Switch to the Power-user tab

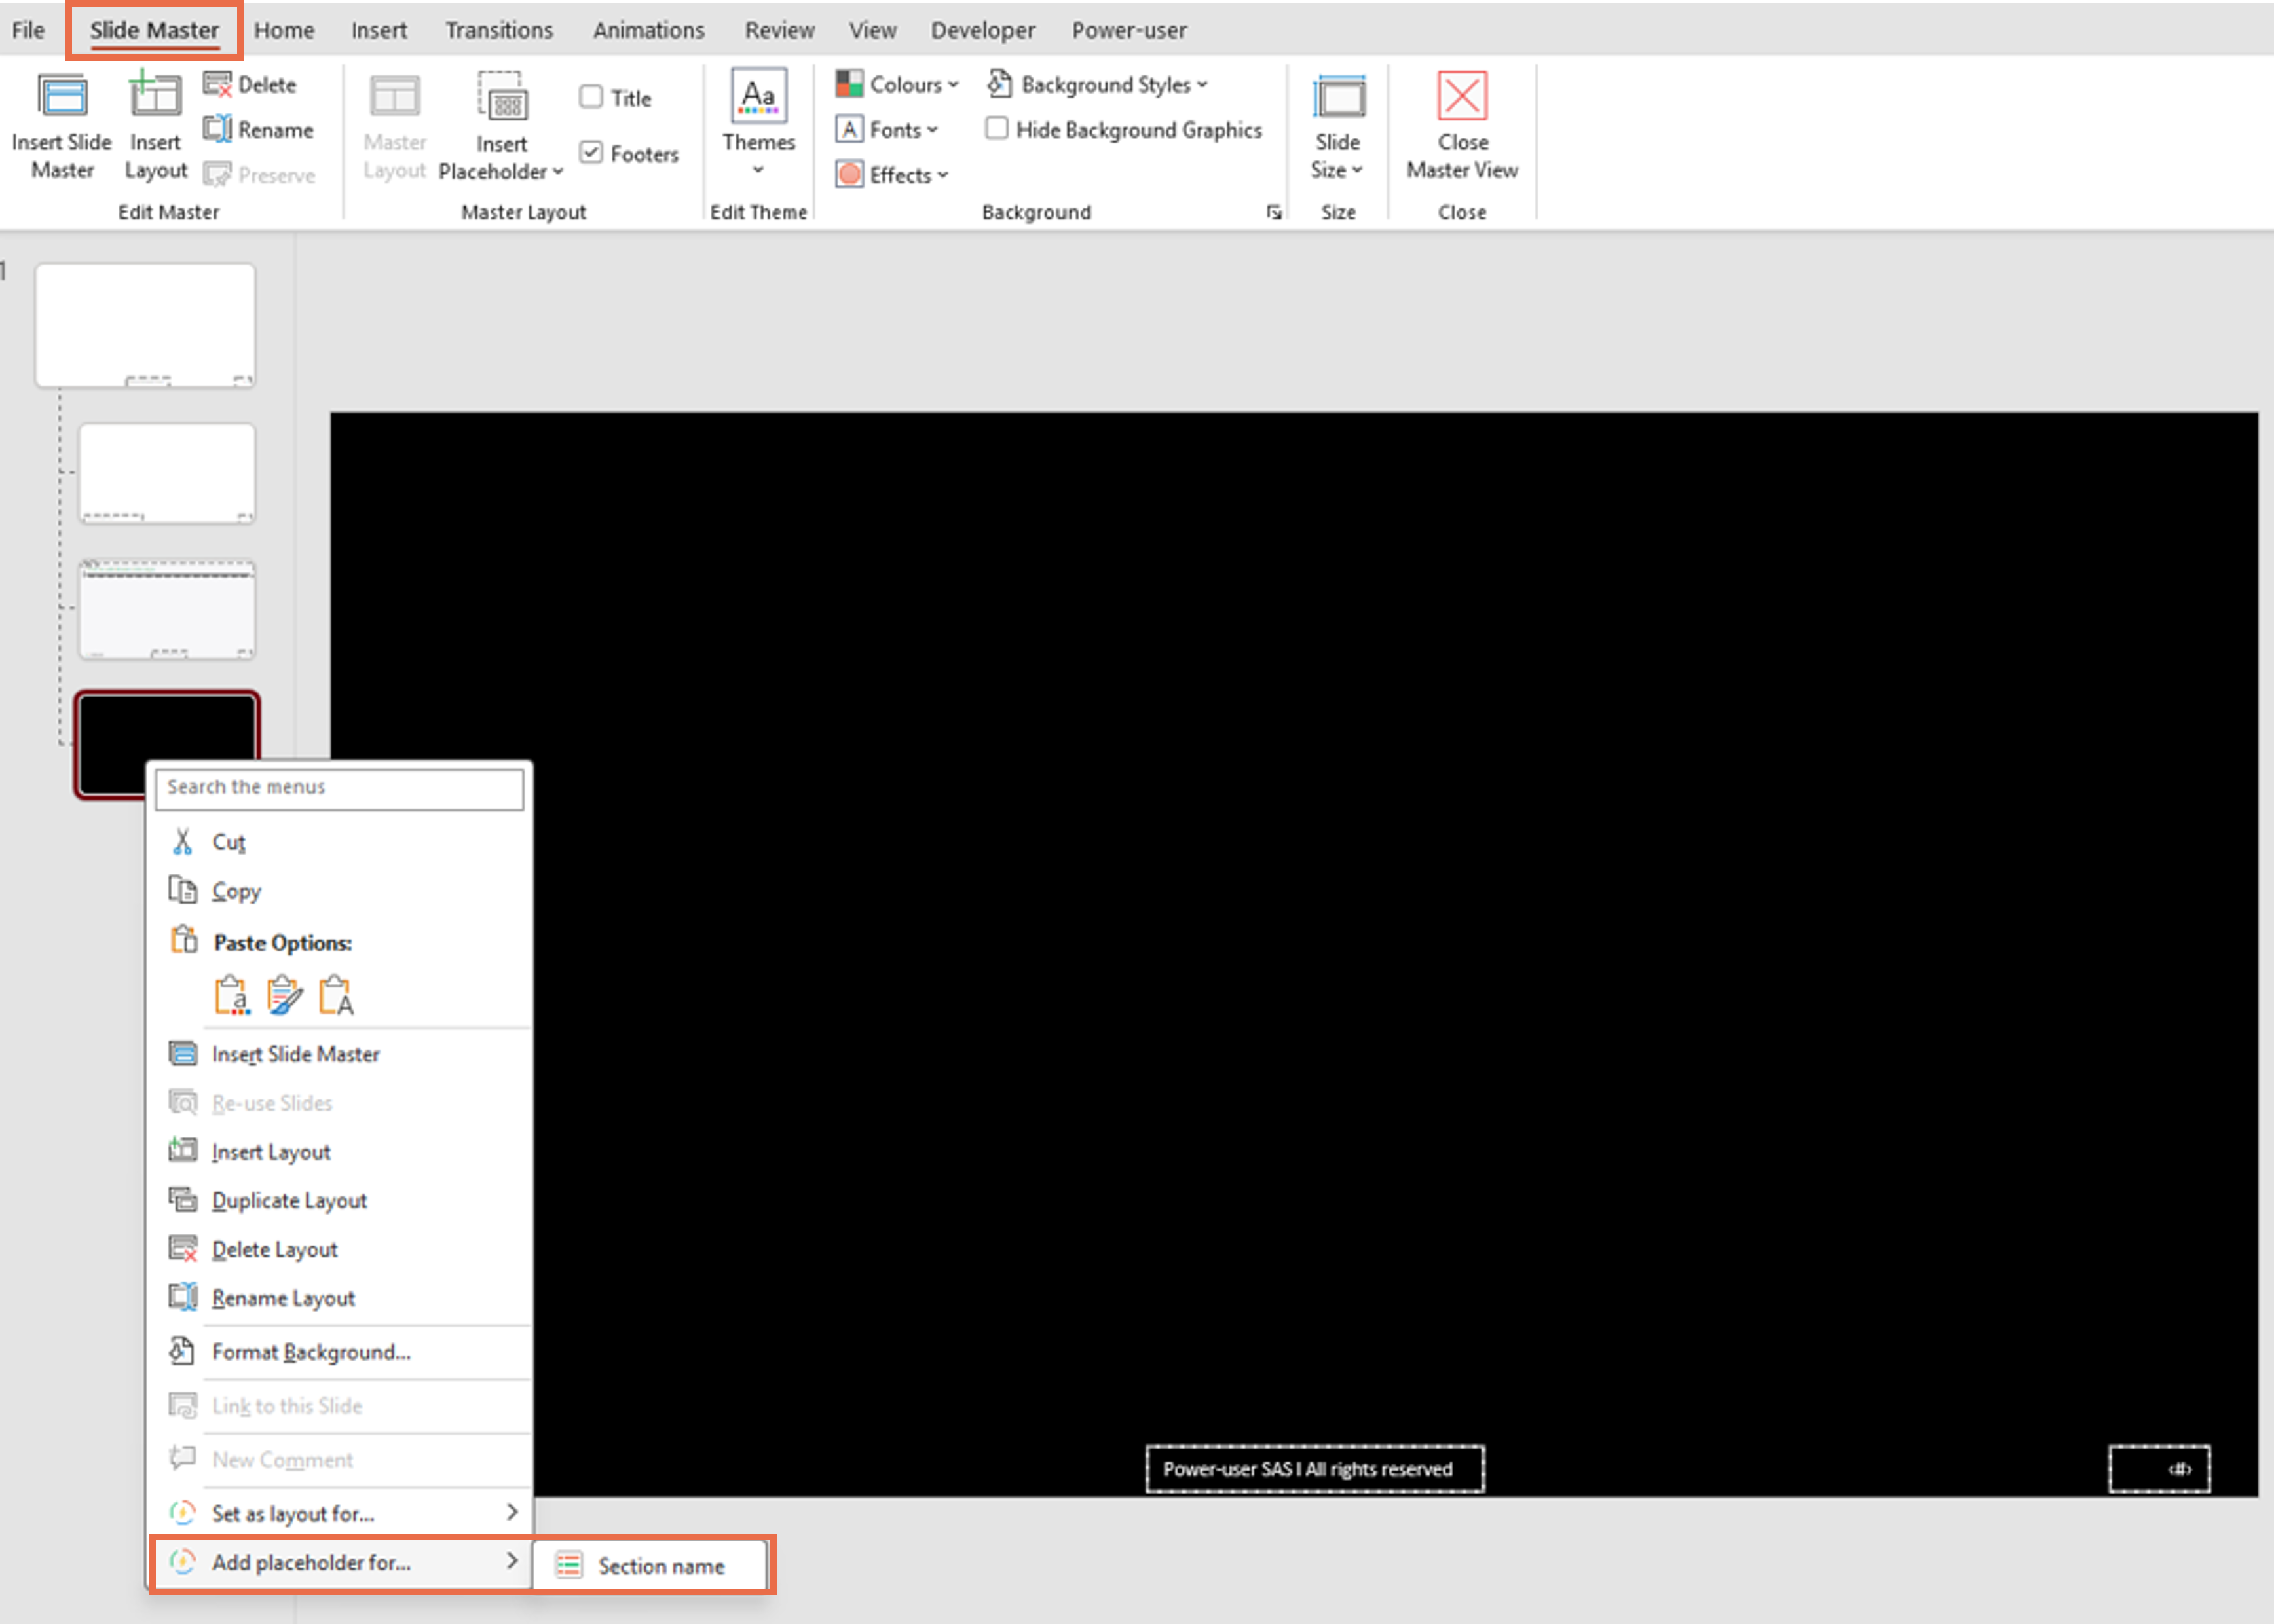[1129, 30]
